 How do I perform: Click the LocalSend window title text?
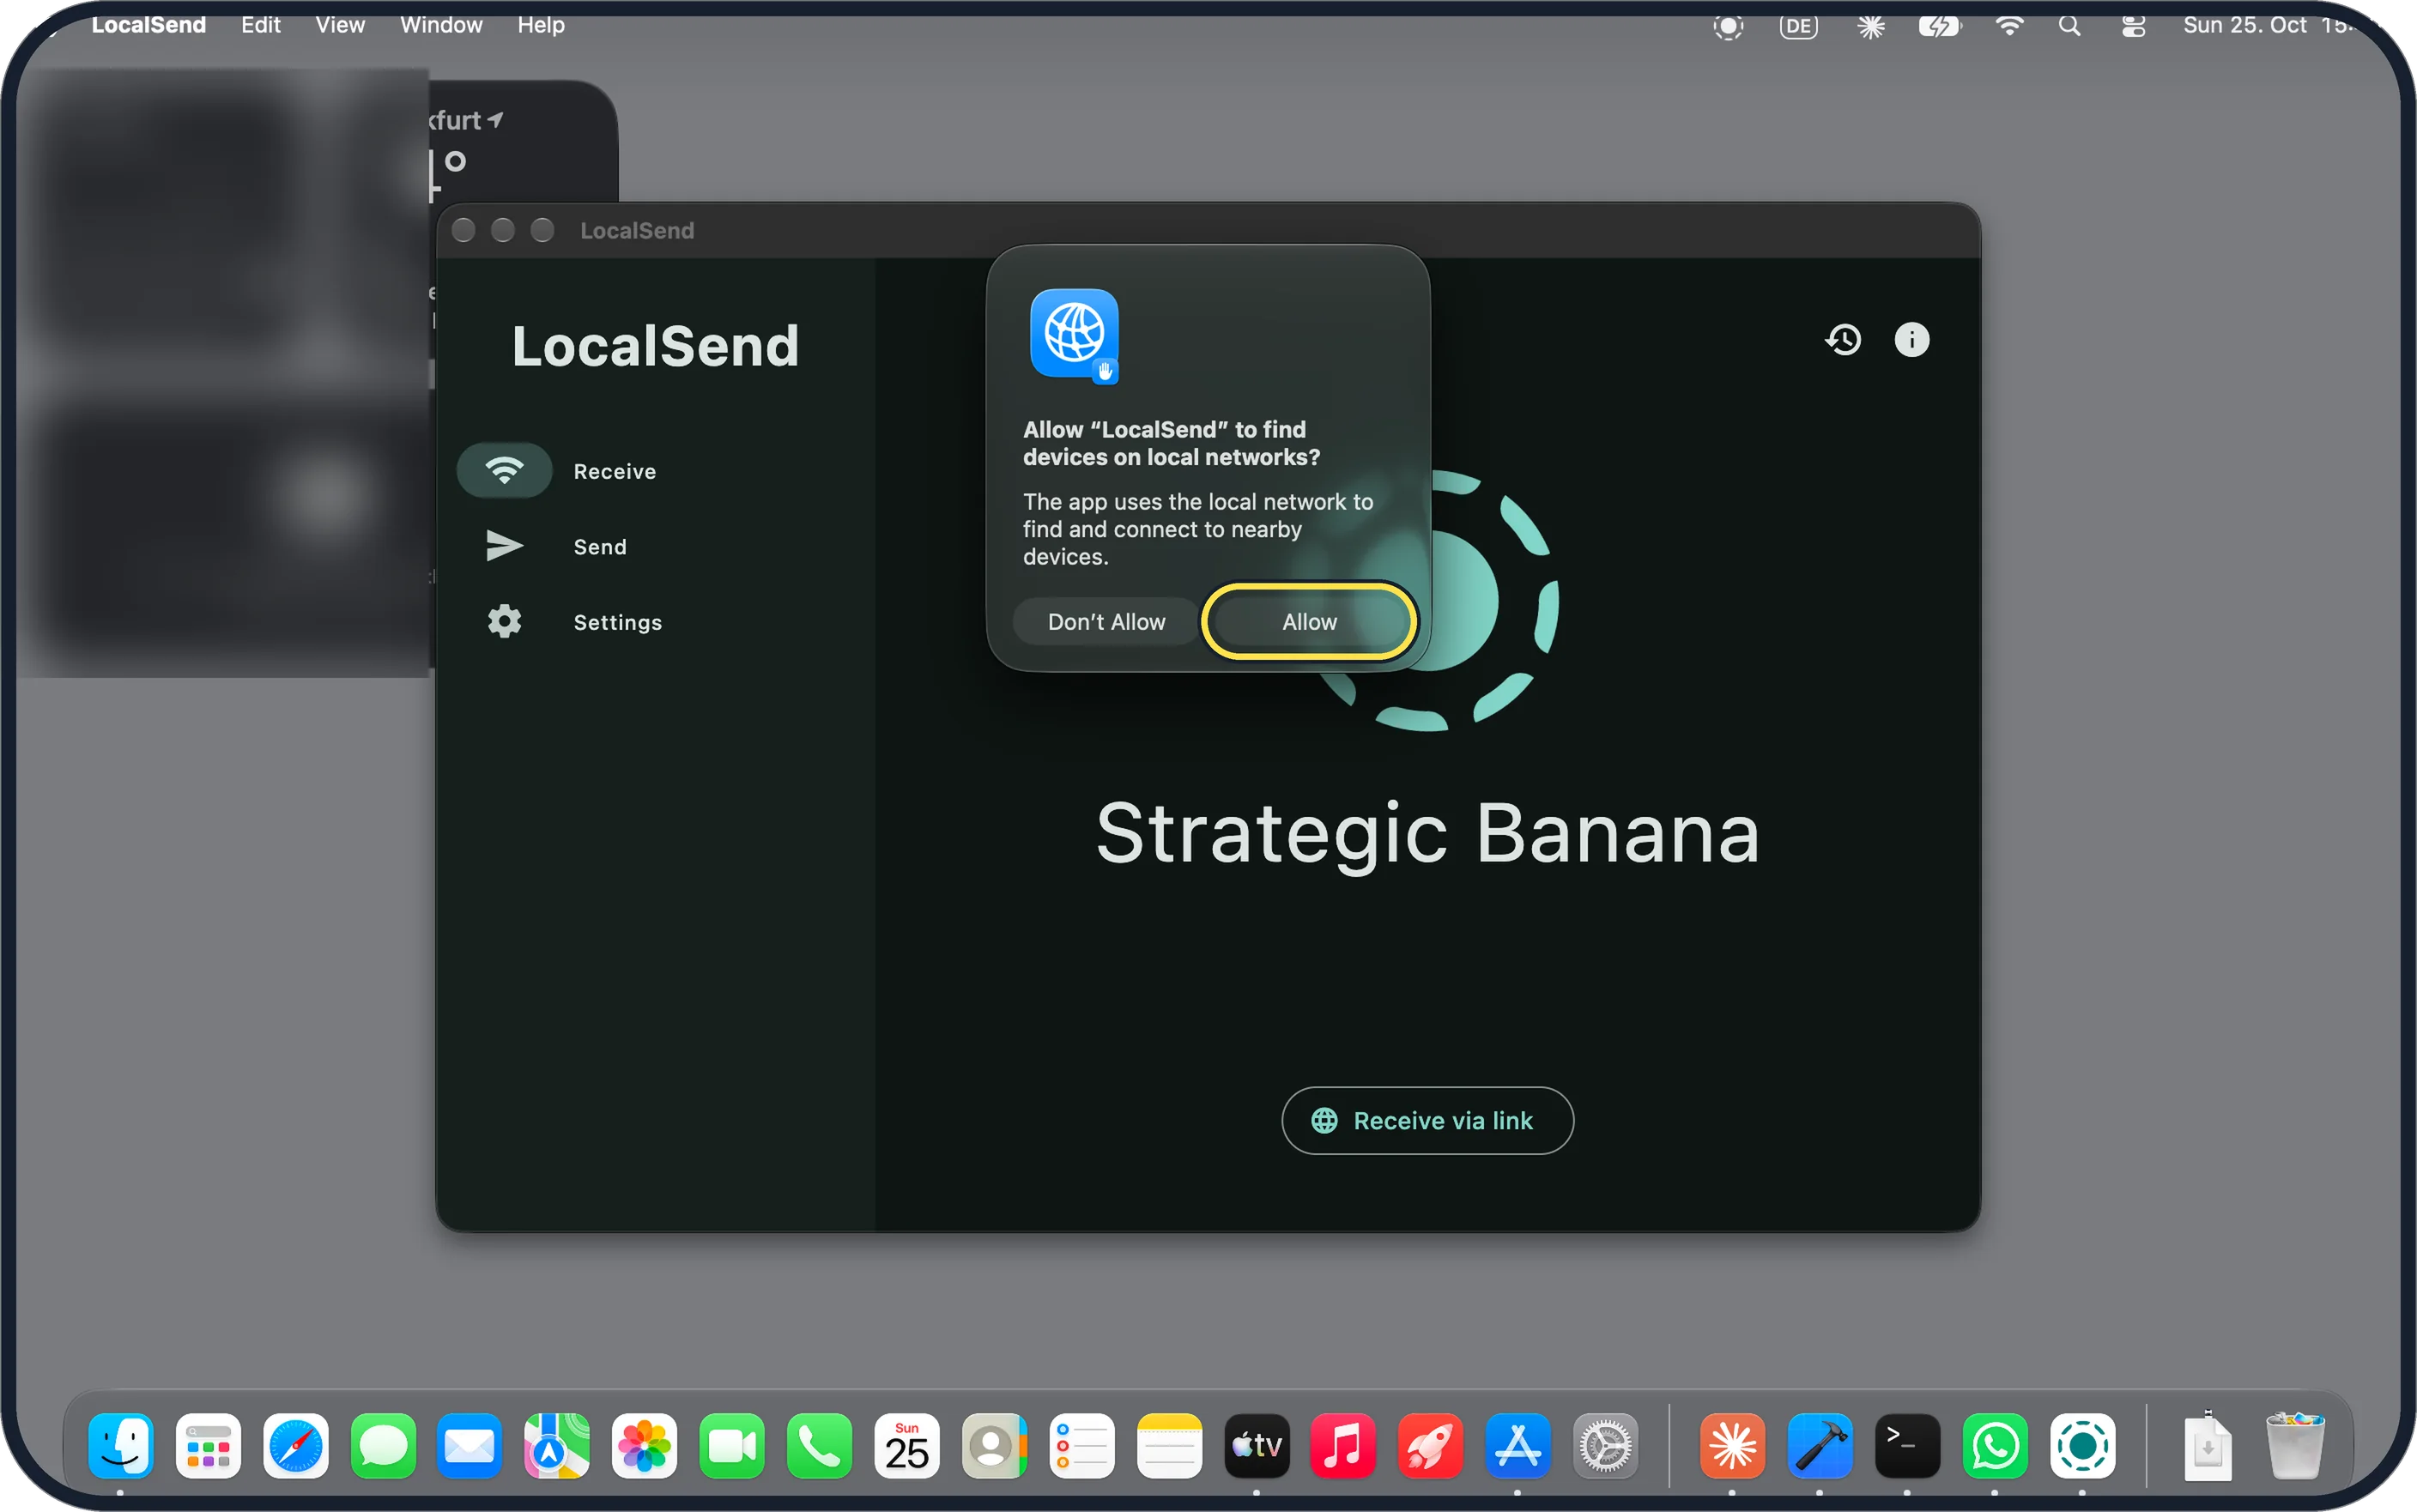(637, 230)
